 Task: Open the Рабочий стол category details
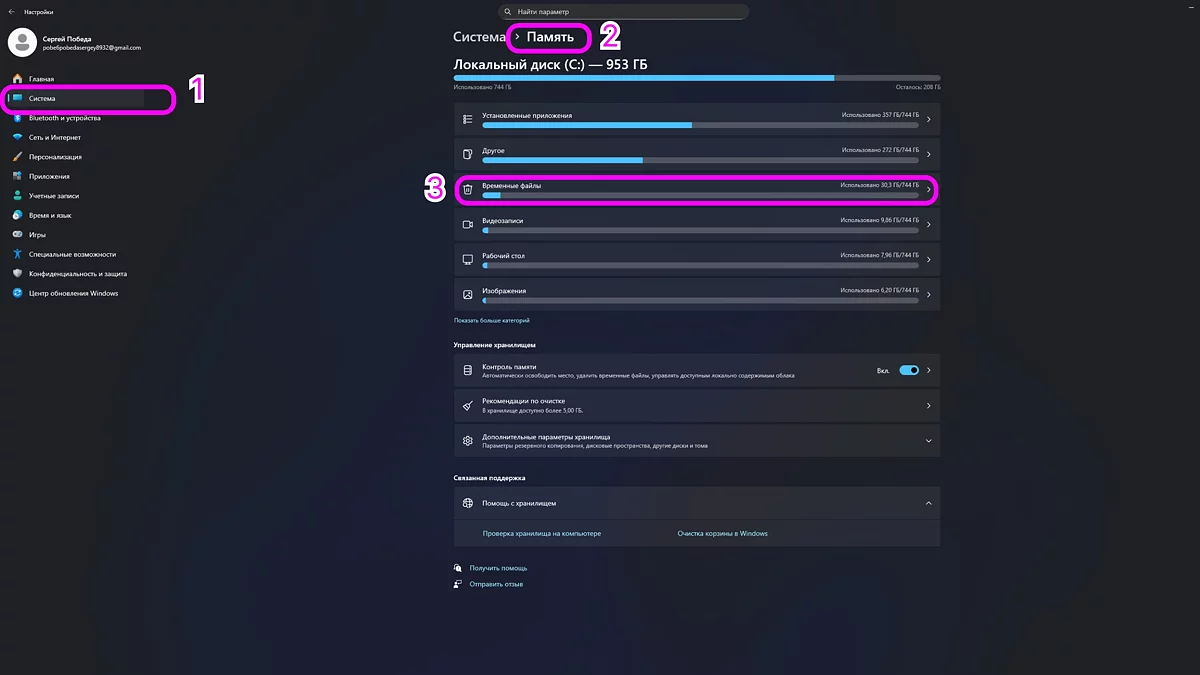pyautogui.click(x=697, y=259)
